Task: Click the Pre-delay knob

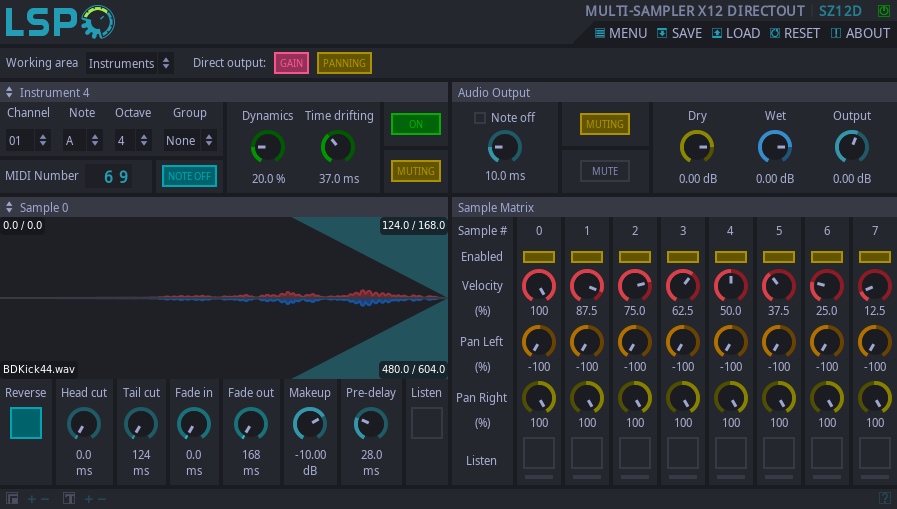Action: pos(371,424)
